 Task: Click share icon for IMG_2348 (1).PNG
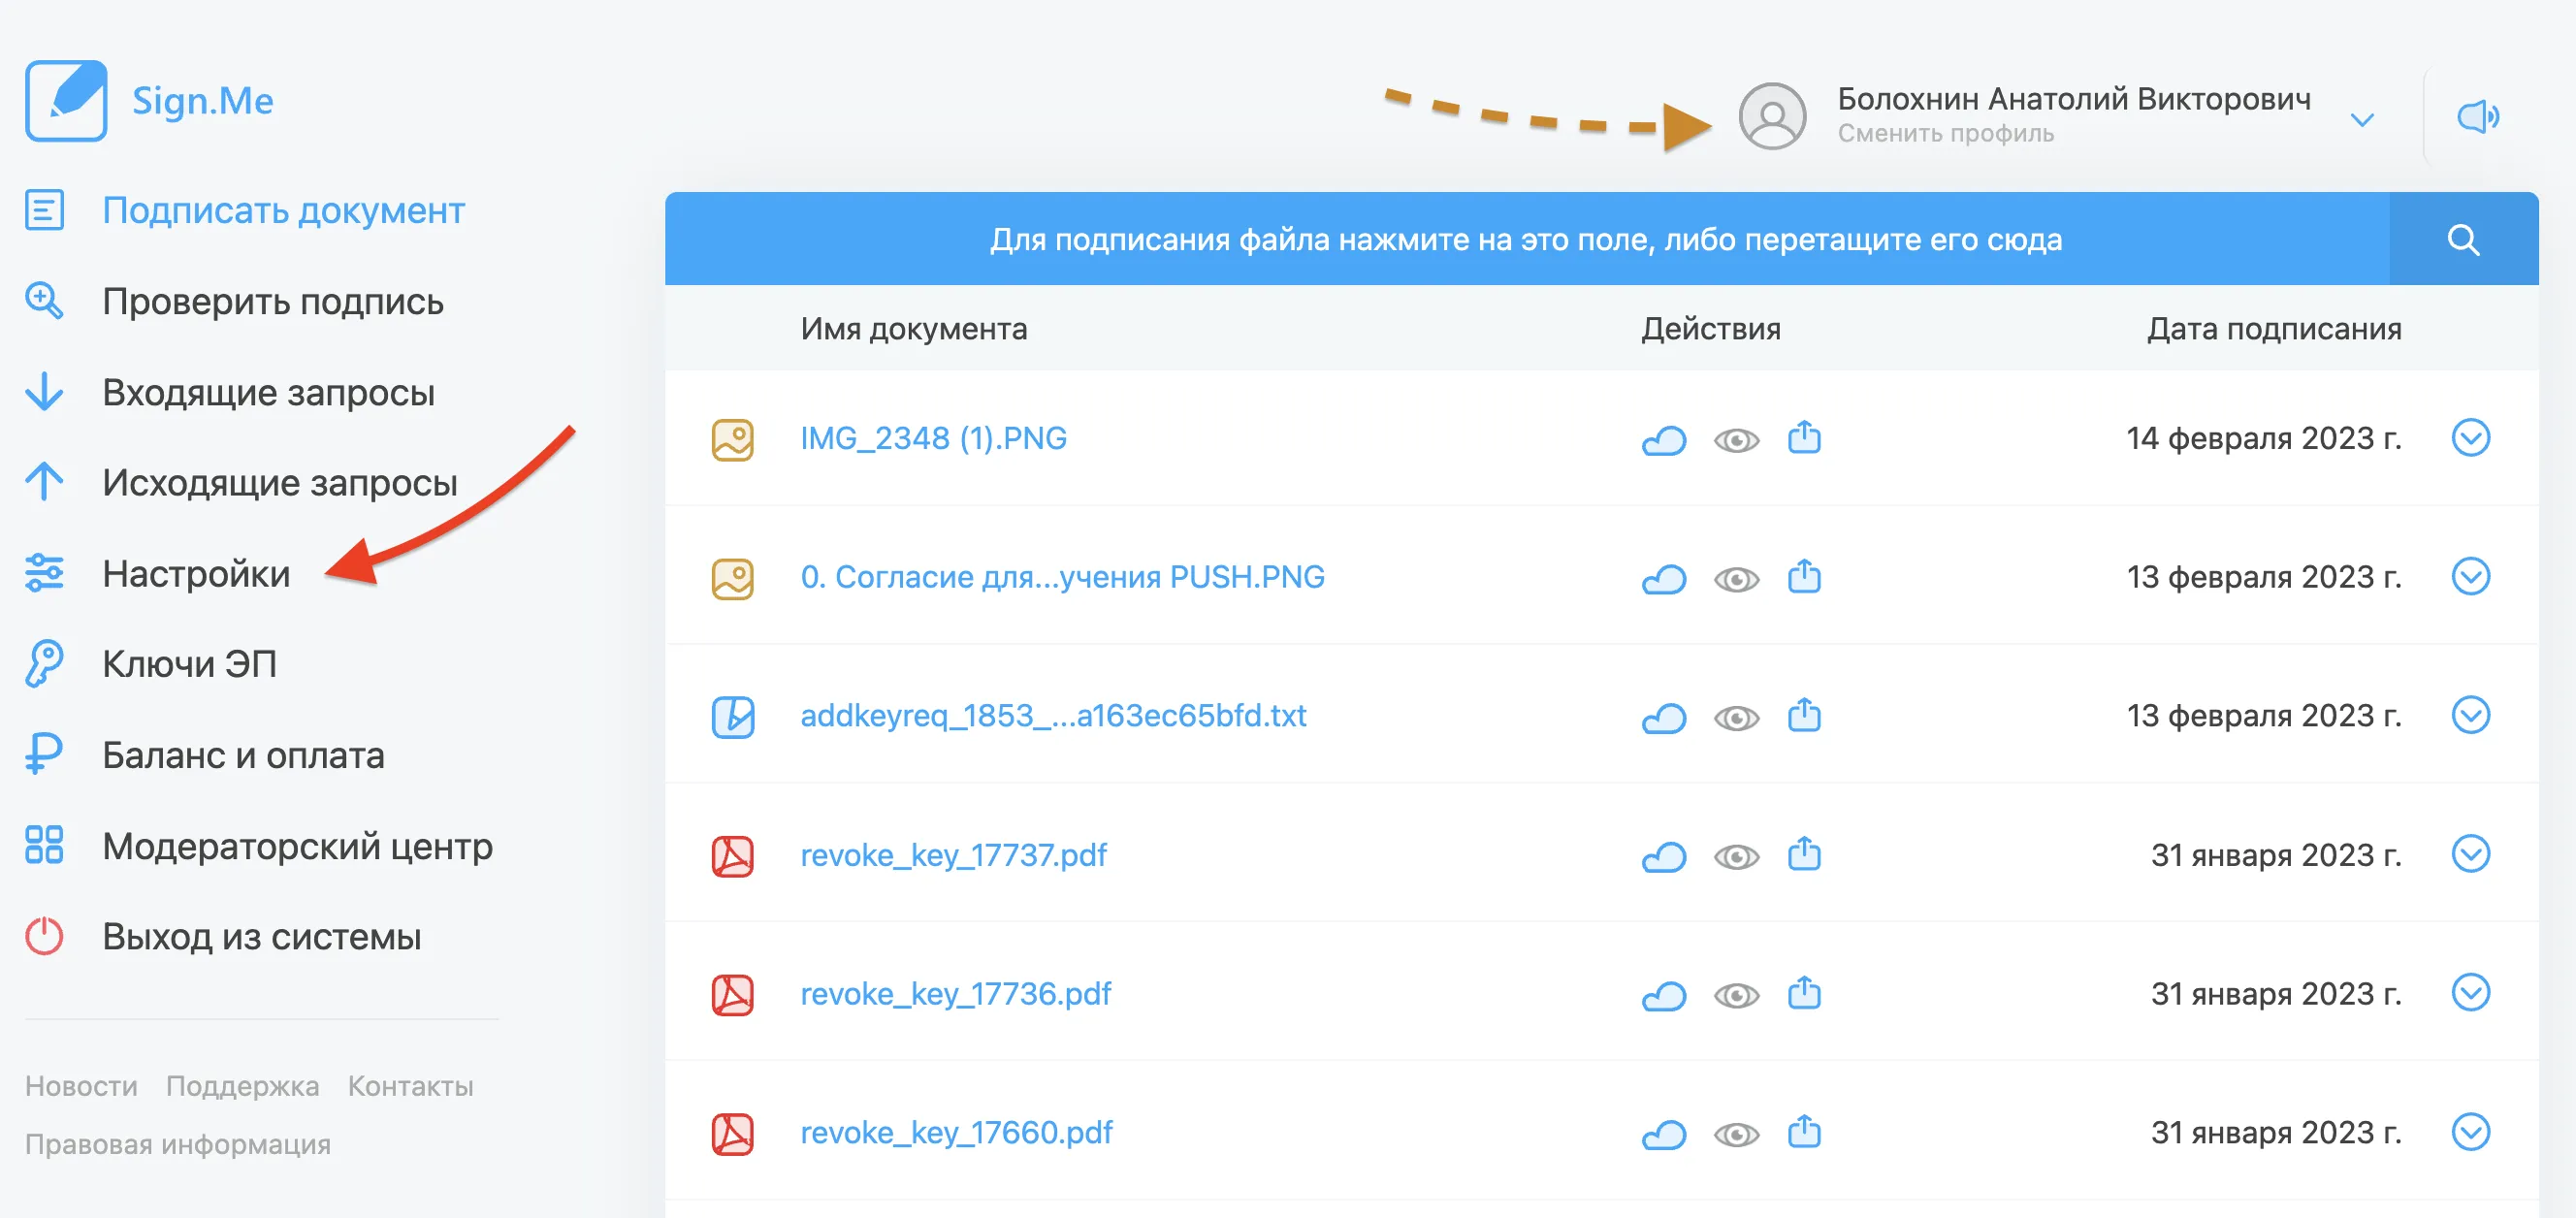(x=1804, y=437)
